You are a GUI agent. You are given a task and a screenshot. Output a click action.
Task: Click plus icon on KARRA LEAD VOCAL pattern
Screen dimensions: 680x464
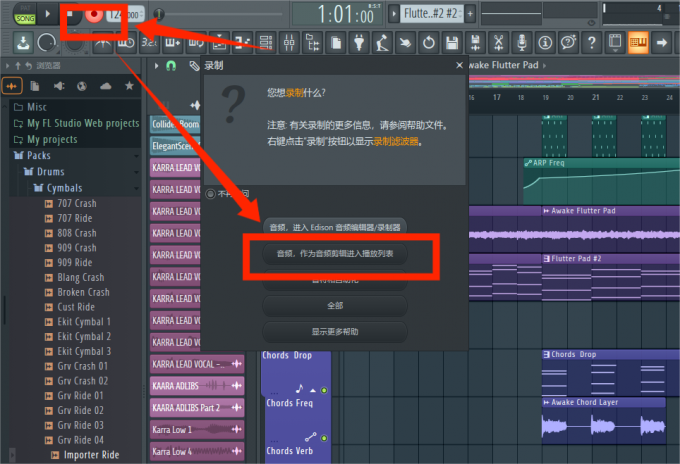pos(236,364)
